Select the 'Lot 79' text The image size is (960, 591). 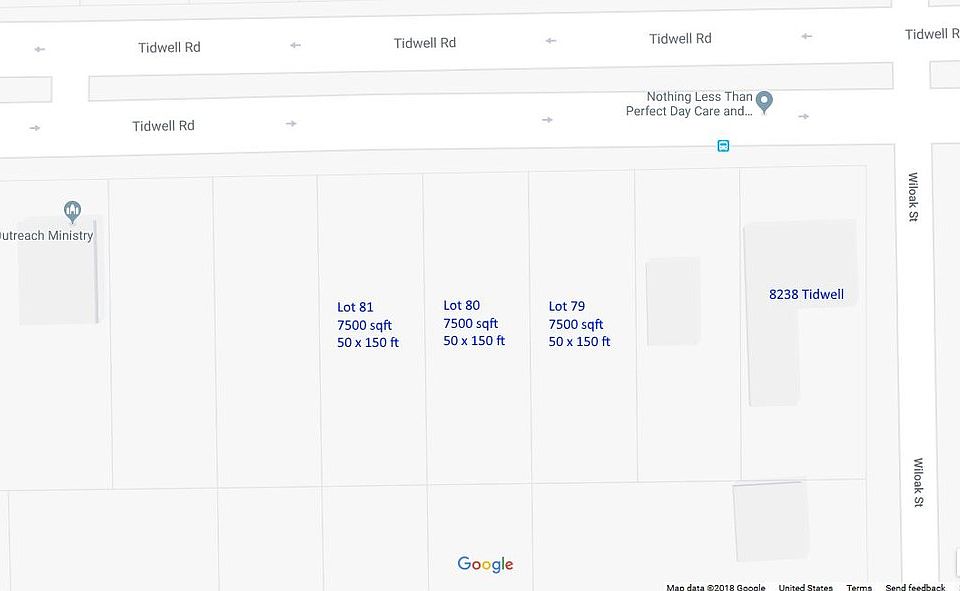pos(567,306)
